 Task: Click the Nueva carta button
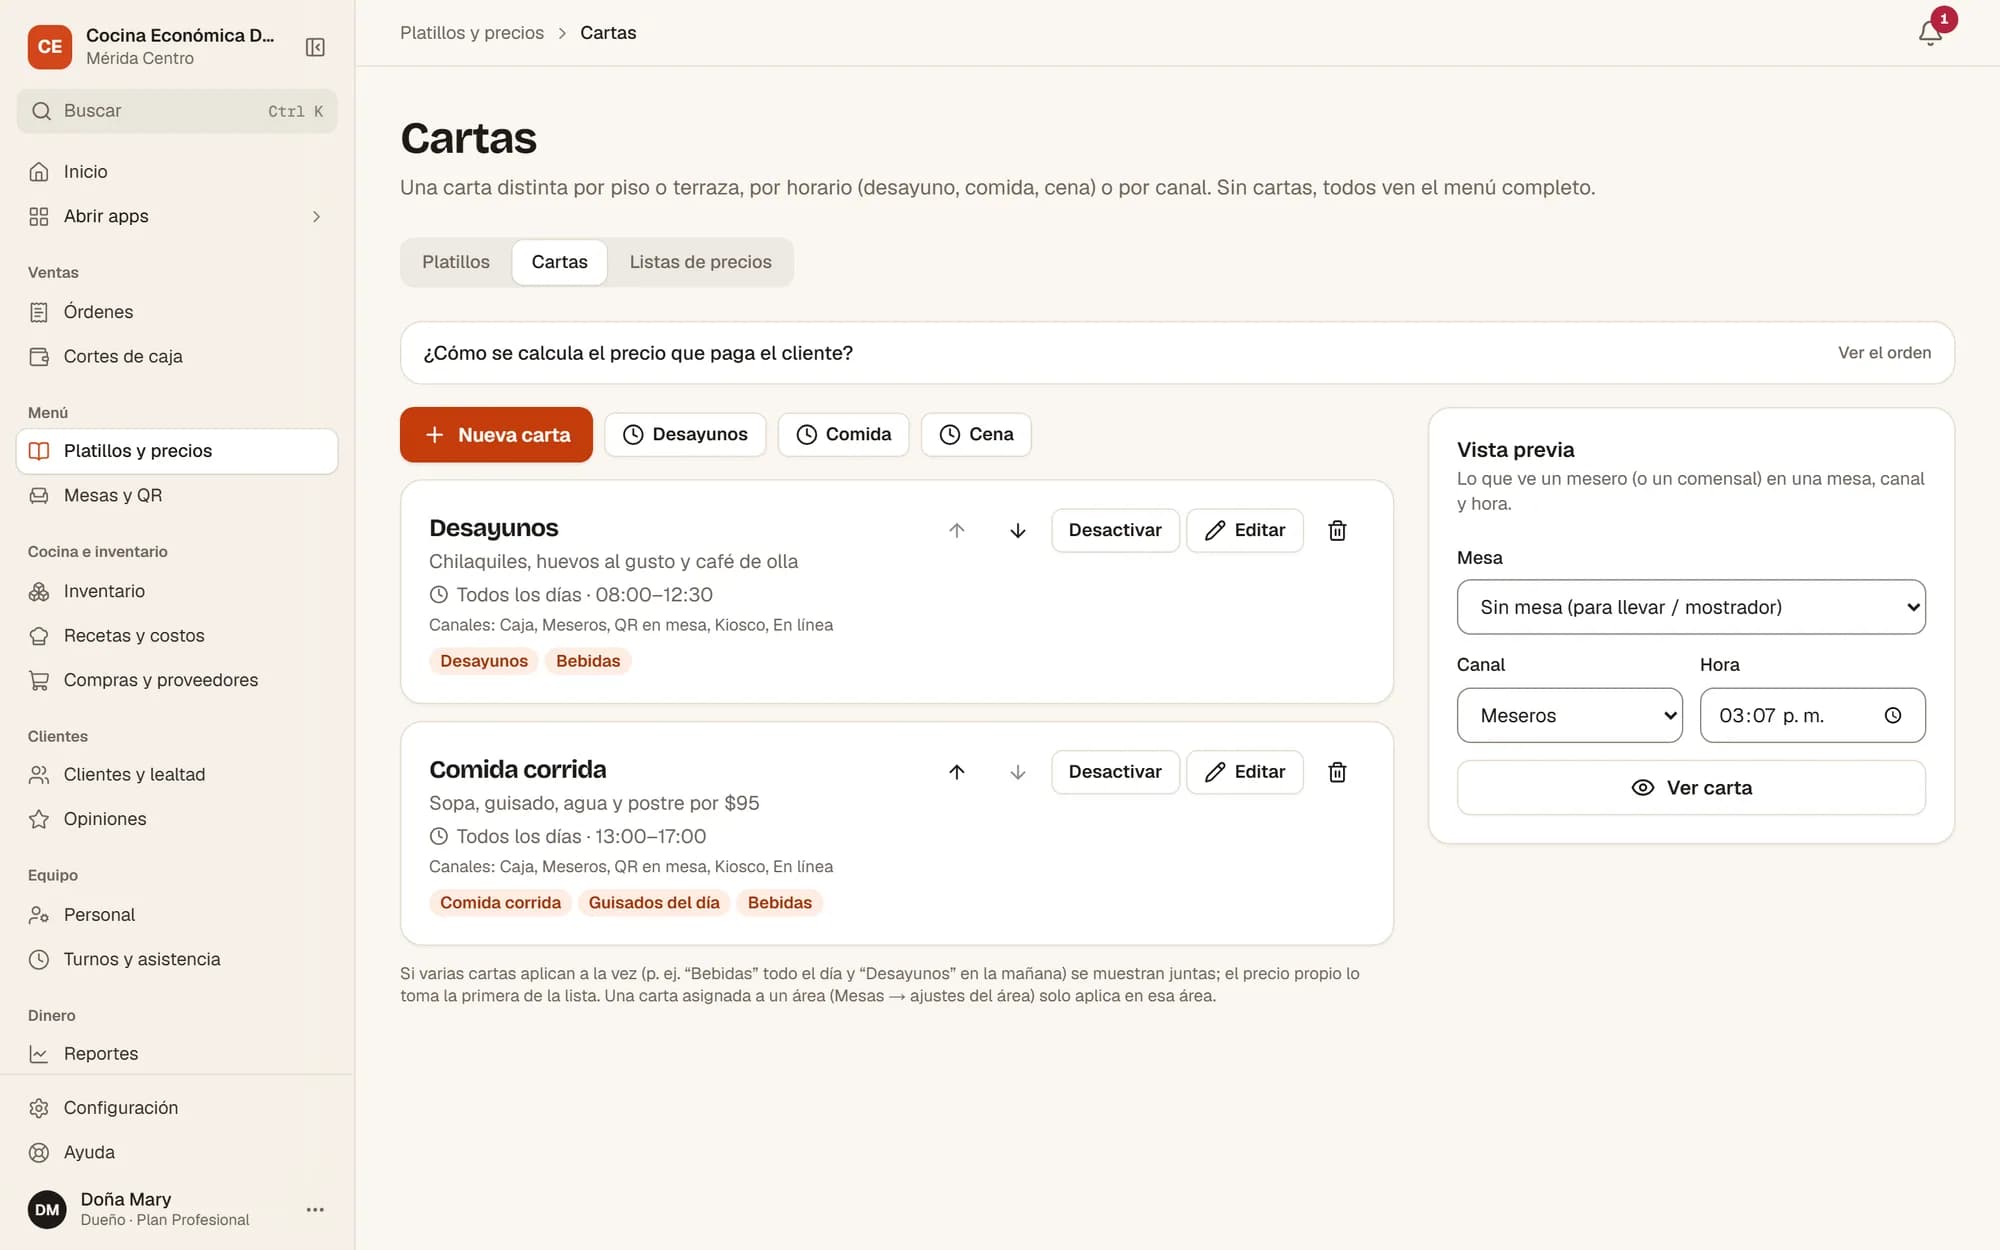tap(496, 435)
